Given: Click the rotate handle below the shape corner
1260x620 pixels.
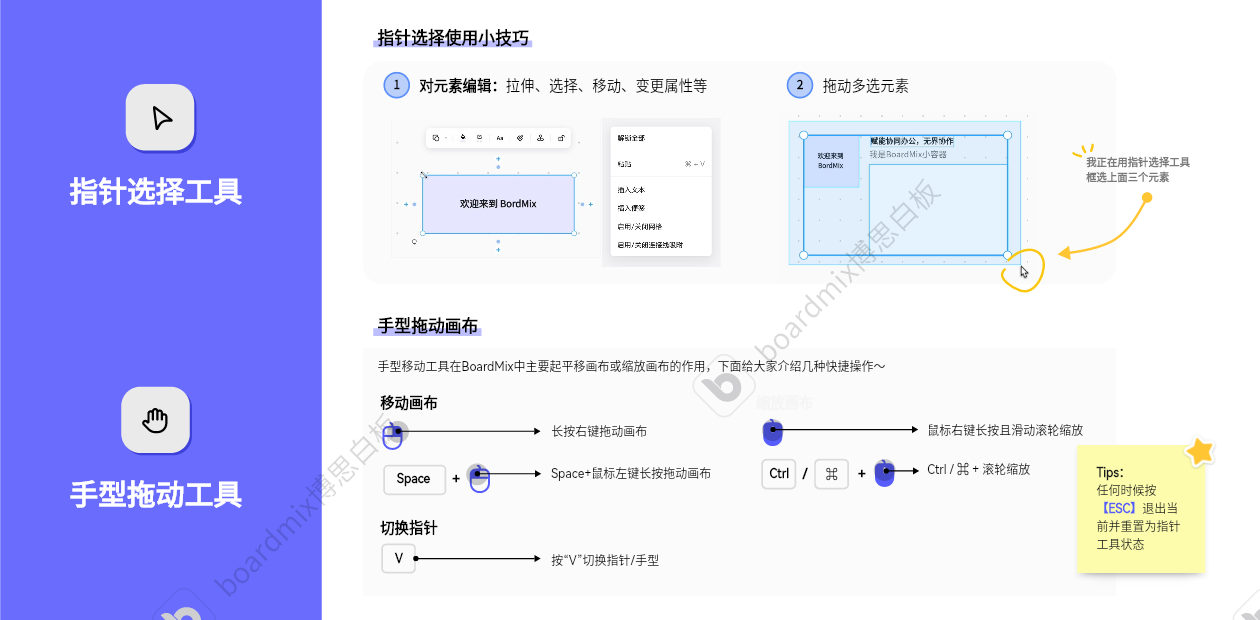Looking at the screenshot, I should click(x=414, y=241).
